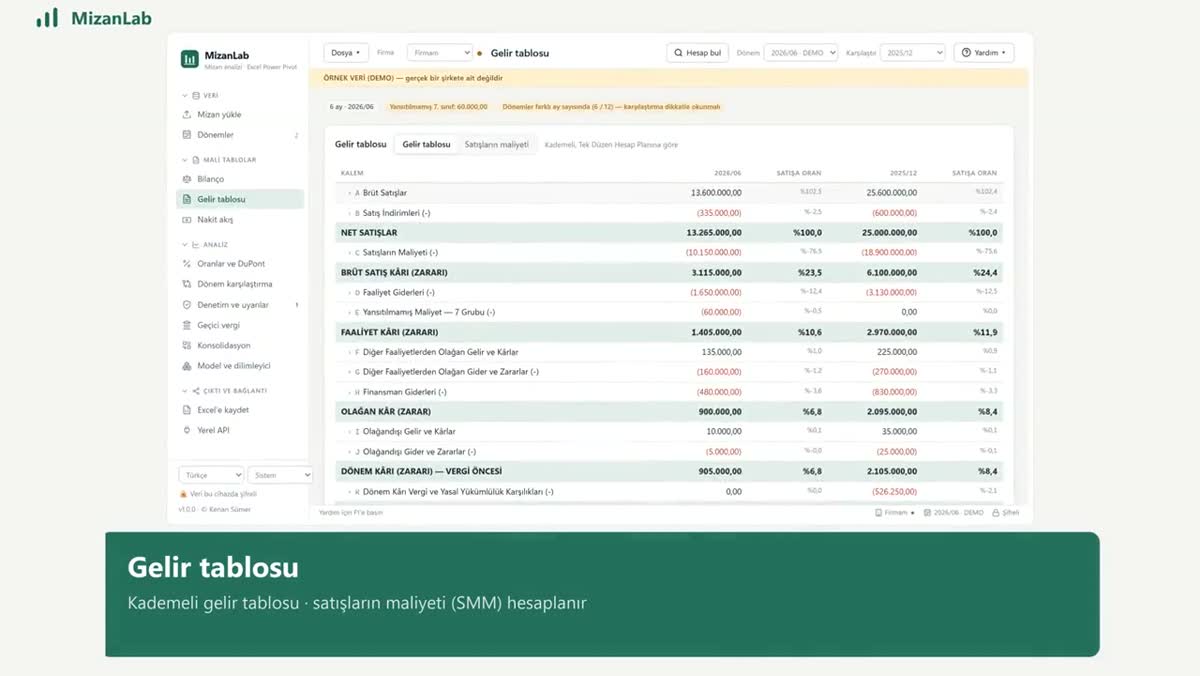Click the Firmam status bar entry
Screen dimensions: 1200x676
click(x=895, y=512)
